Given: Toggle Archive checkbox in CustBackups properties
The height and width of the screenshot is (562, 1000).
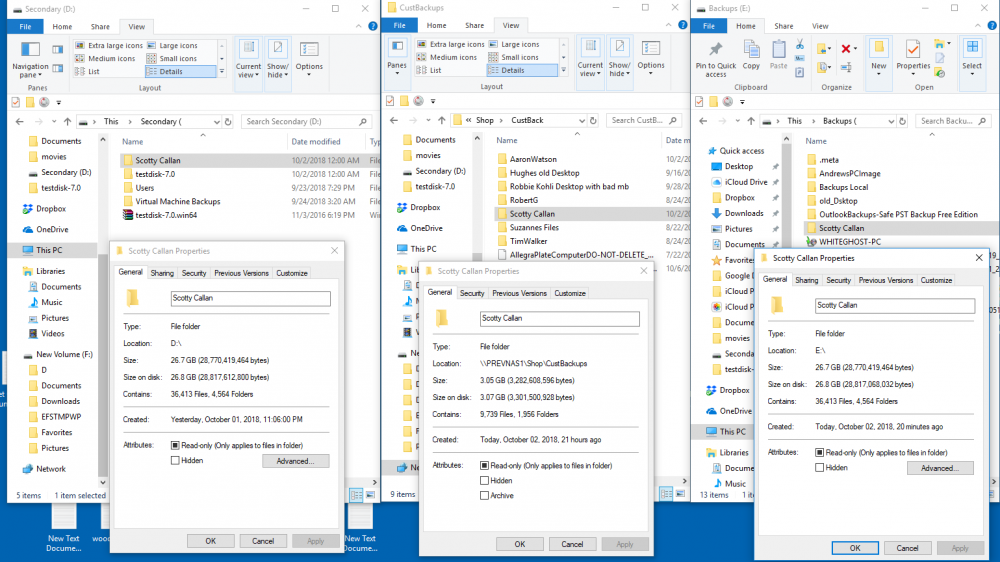Looking at the screenshot, I should [485, 496].
